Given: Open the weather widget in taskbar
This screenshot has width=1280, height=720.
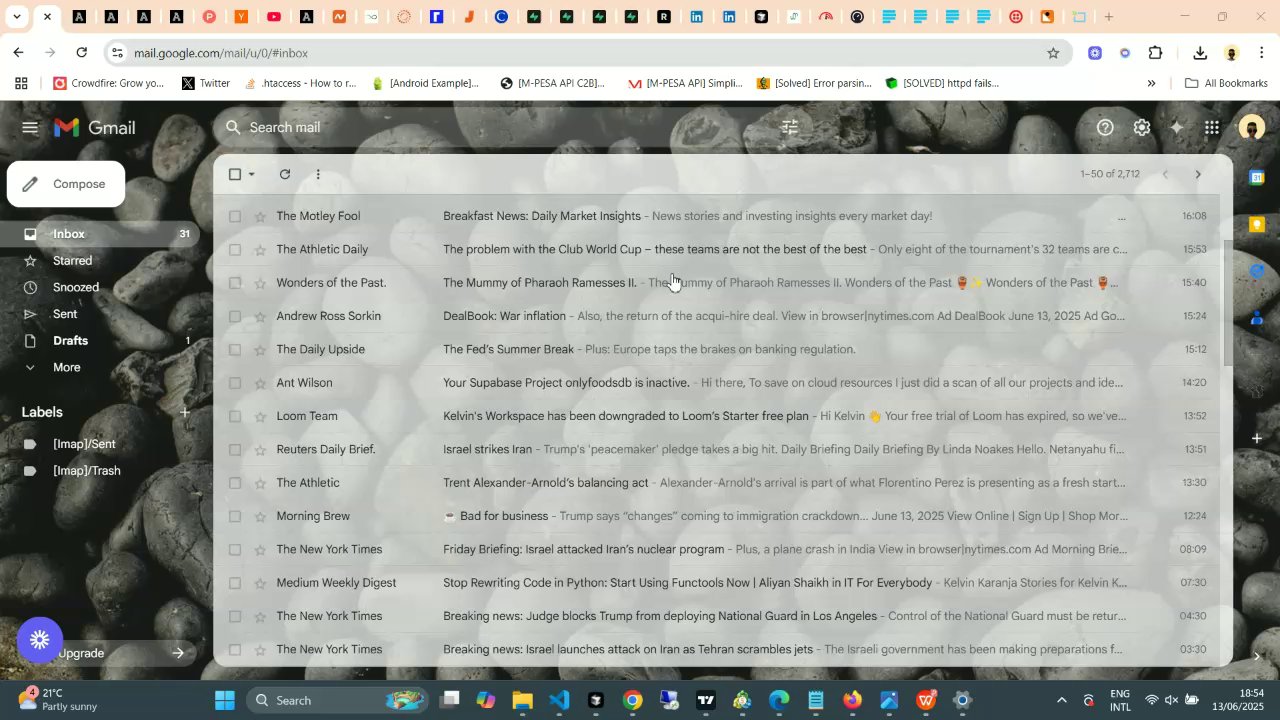Looking at the screenshot, I should point(58,699).
